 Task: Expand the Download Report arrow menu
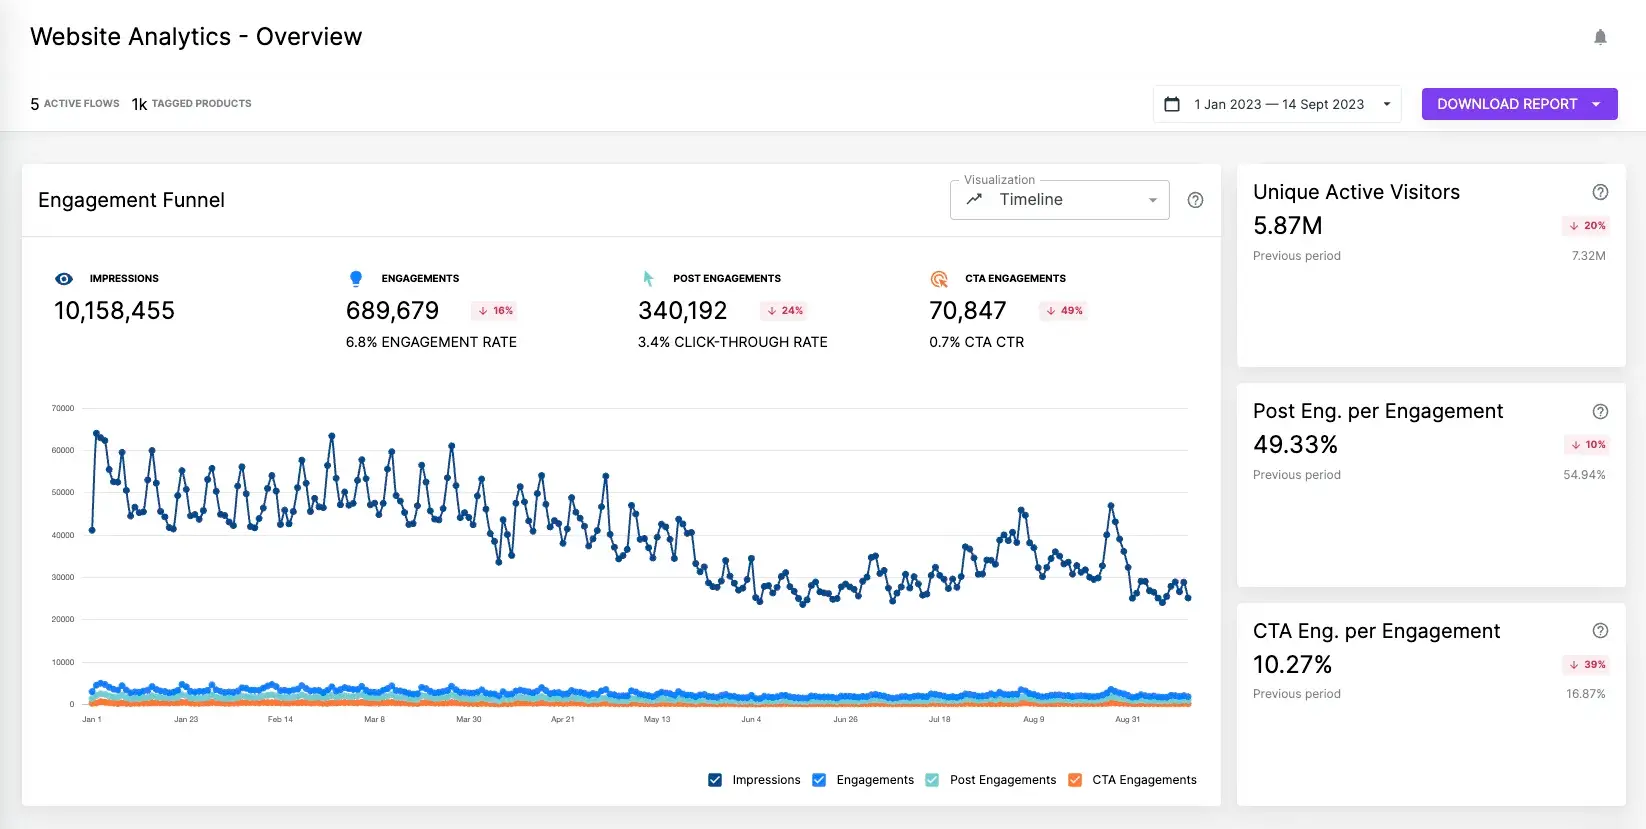coord(1597,104)
